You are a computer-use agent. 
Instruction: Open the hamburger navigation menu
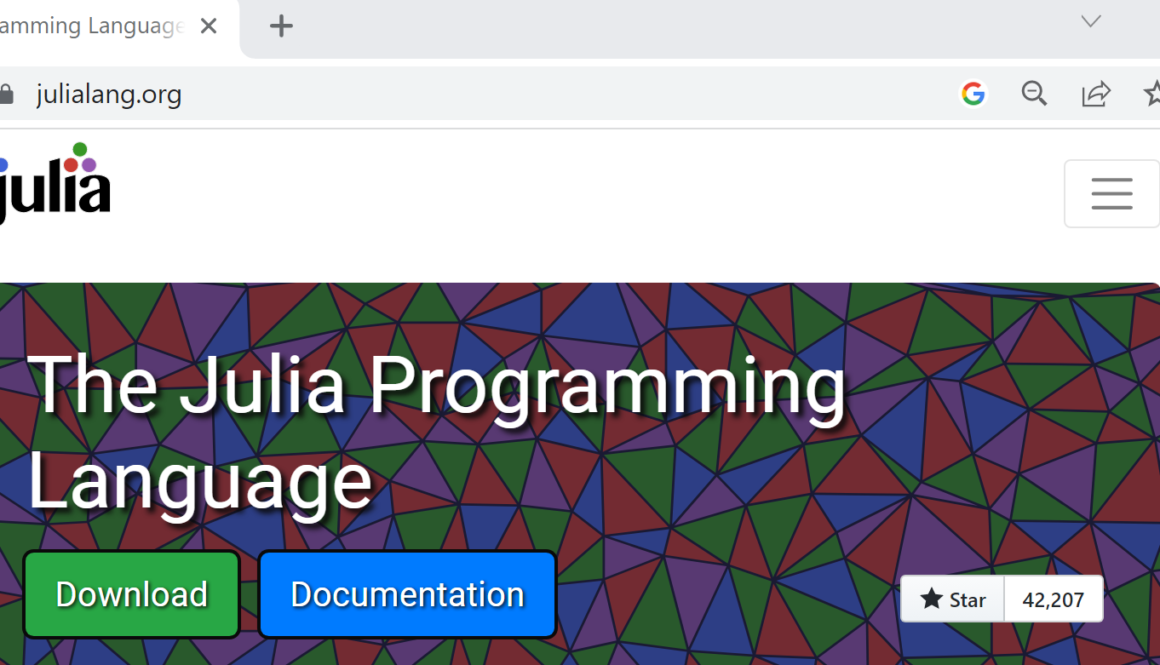[1111, 194]
